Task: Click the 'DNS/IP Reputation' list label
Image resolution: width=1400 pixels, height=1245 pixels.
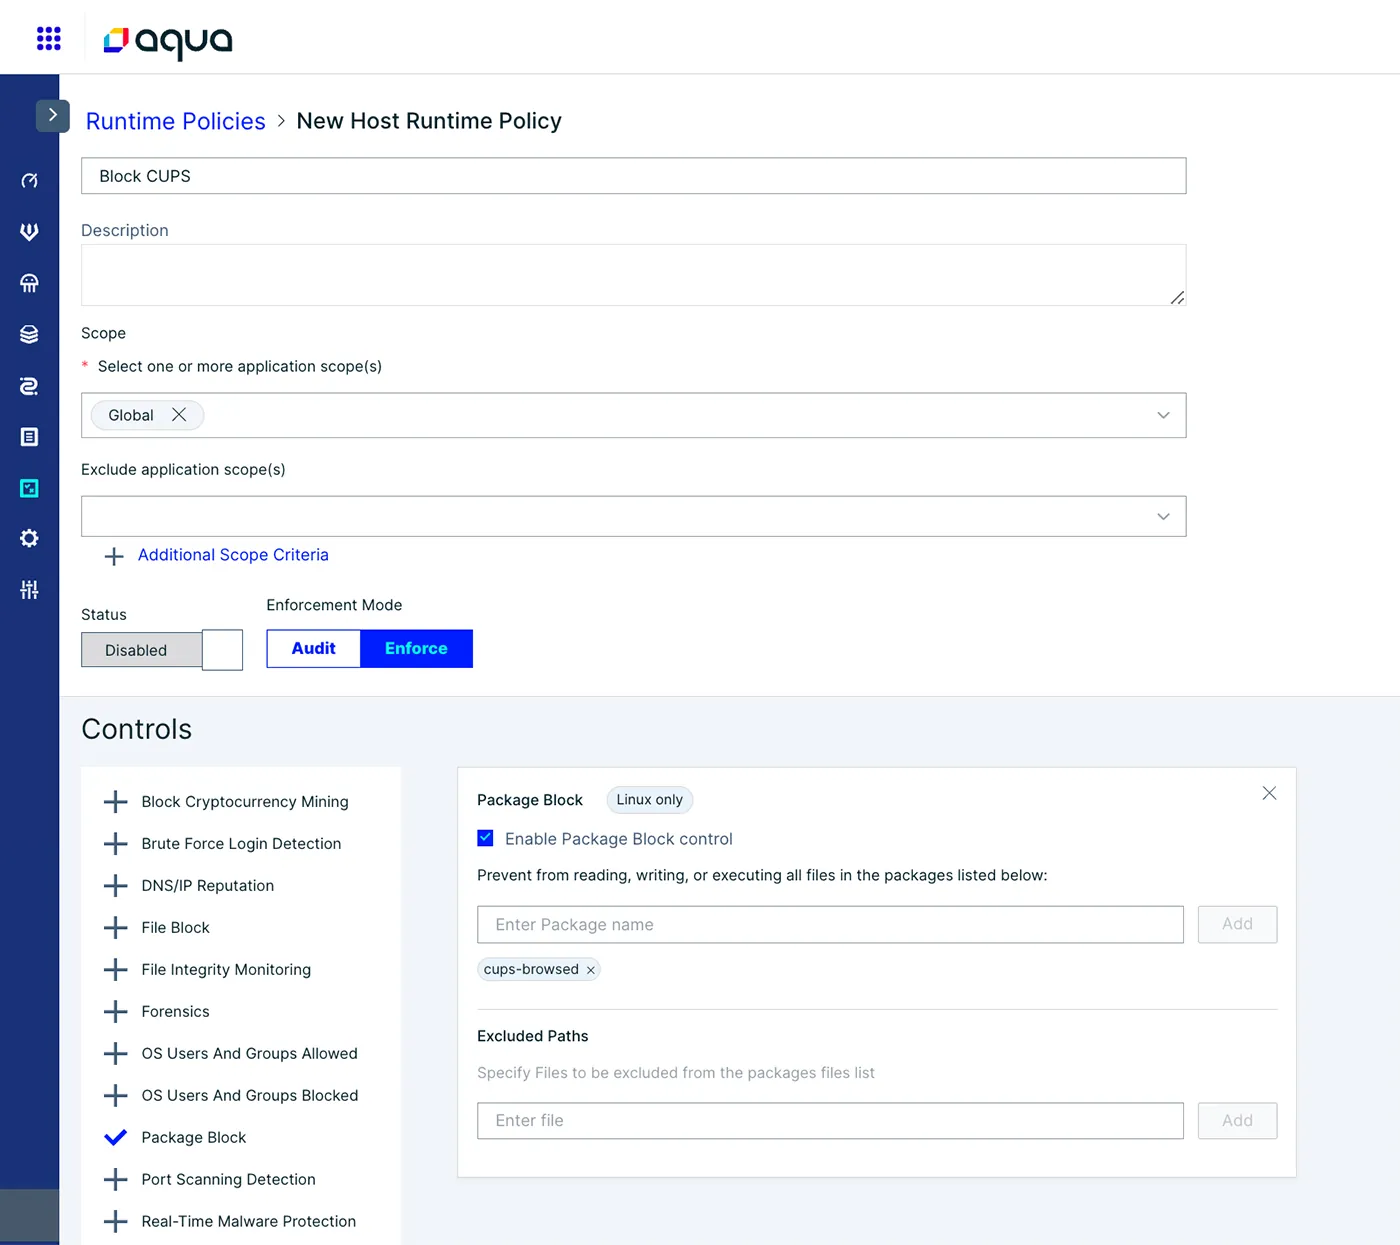Action: (x=207, y=886)
